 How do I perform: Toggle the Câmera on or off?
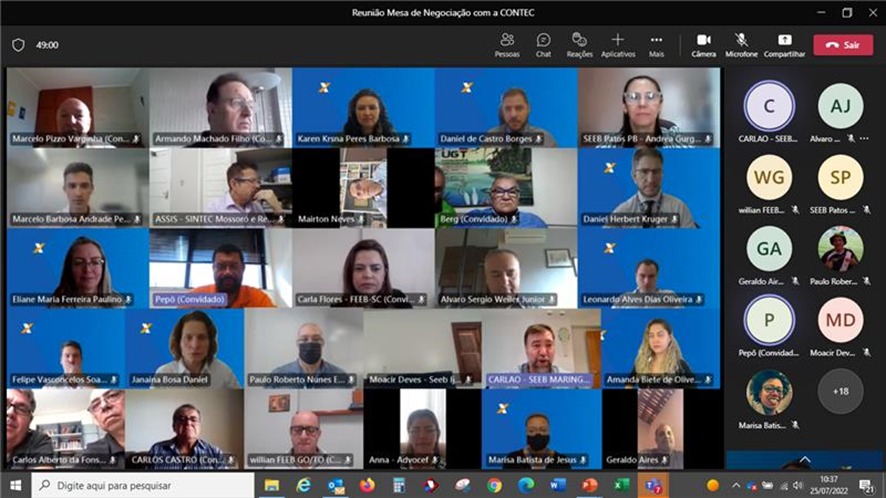click(x=703, y=45)
